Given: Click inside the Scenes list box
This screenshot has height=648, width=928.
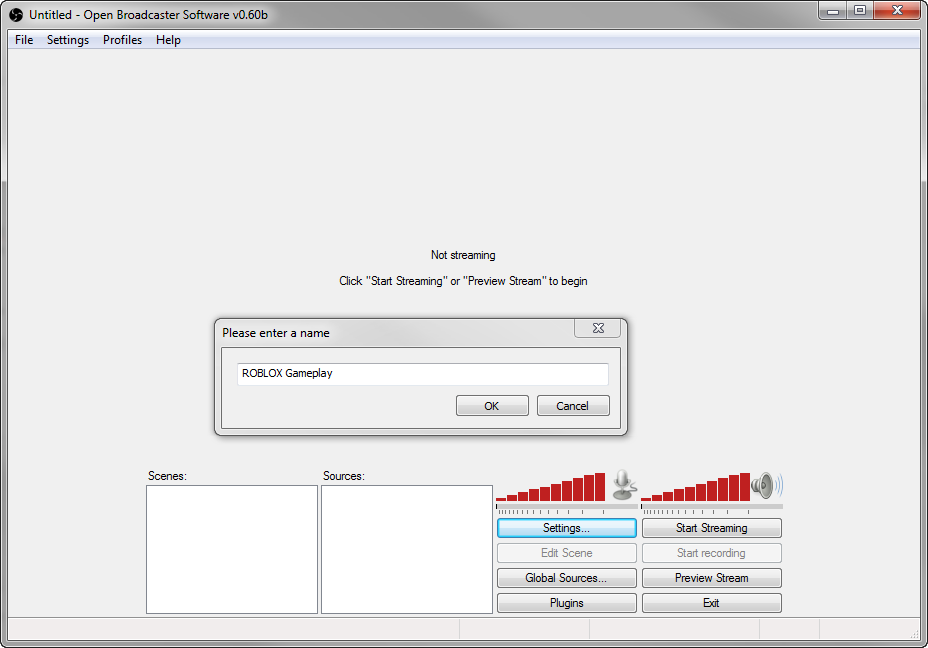Looking at the screenshot, I should pyautogui.click(x=232, y=549).
